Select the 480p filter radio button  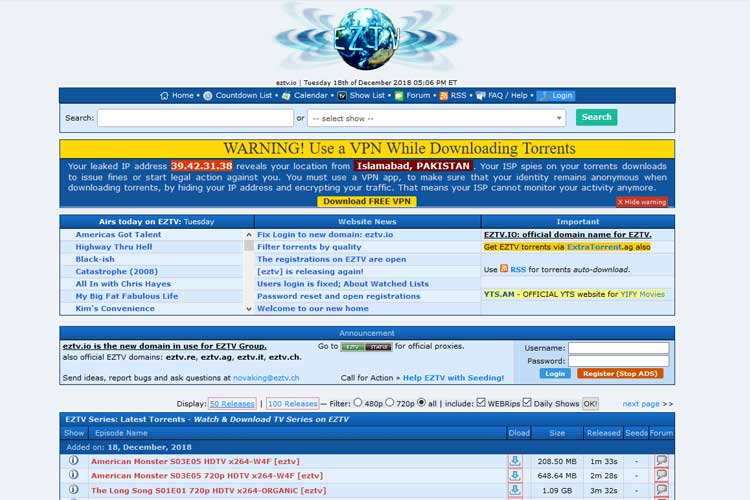click(358, 402)
